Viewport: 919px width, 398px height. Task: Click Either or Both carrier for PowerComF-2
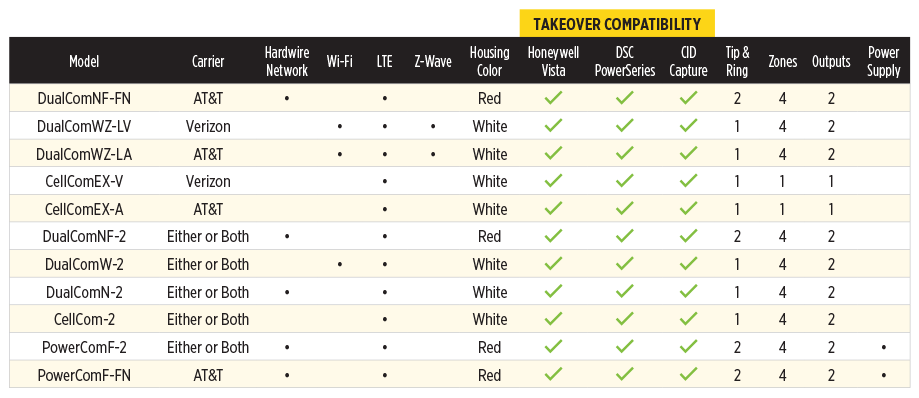tap(207, 347)
